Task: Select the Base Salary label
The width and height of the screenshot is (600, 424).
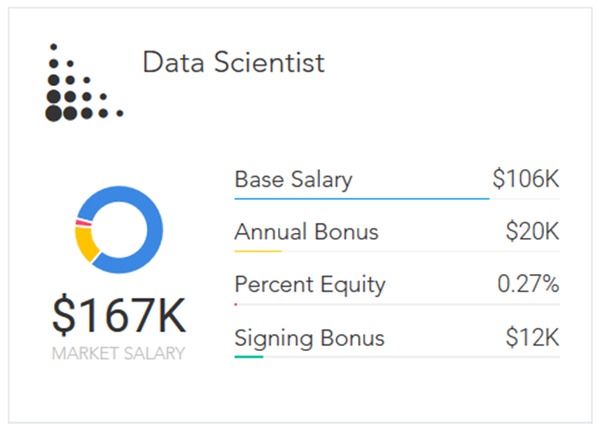Action: pyautogui.click(x=293, y=179)
